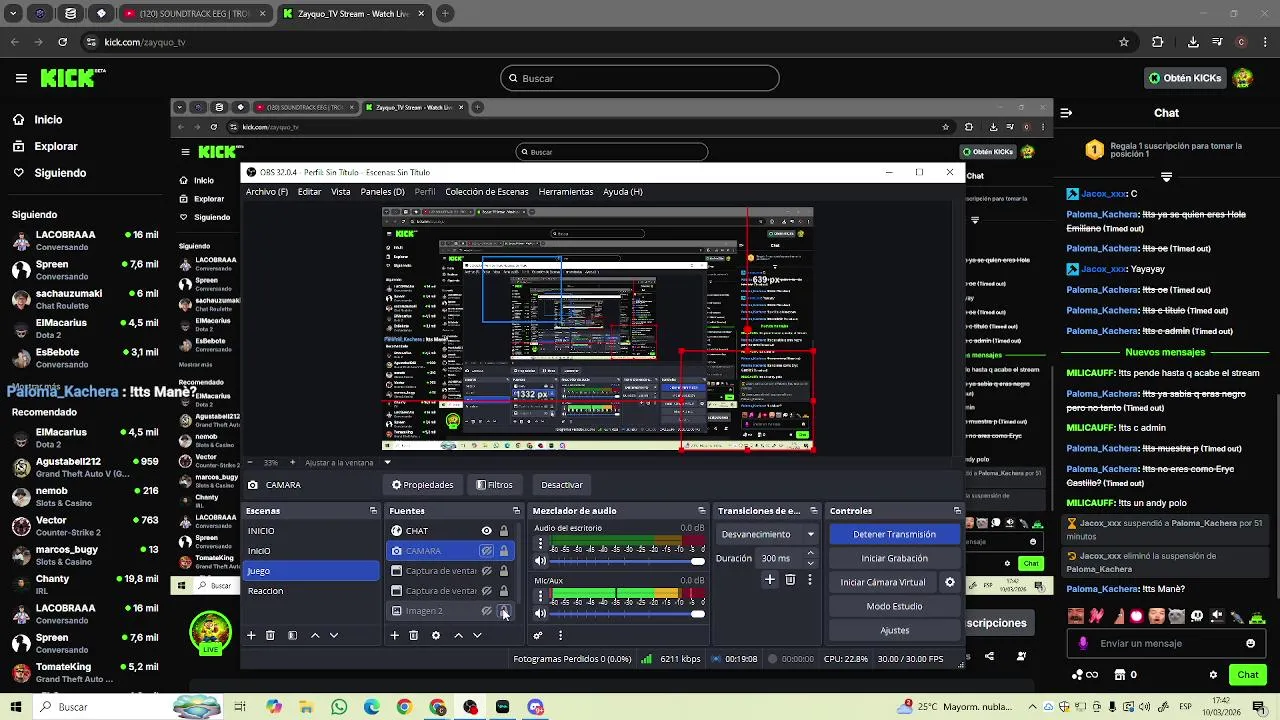This screenshot has width=1280, height=720.
Task: Open the Audio del escritorio options dots
Action: [541, 544]
